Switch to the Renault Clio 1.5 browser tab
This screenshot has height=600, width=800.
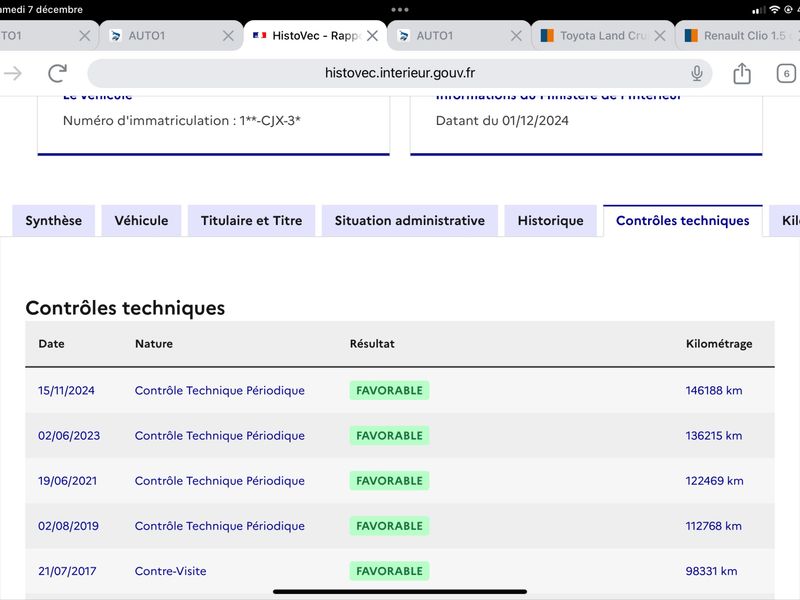[738, 36]
